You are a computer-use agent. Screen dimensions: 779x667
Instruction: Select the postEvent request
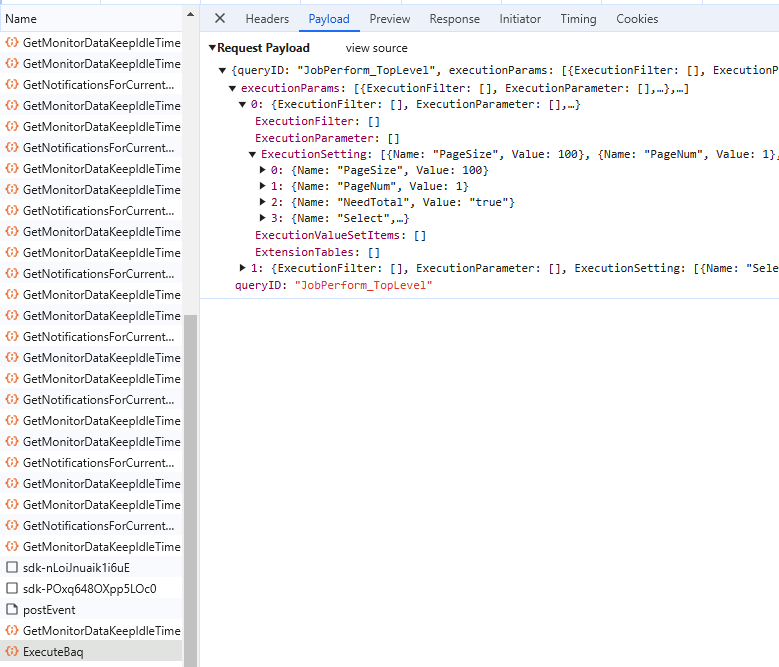(91, 609)
